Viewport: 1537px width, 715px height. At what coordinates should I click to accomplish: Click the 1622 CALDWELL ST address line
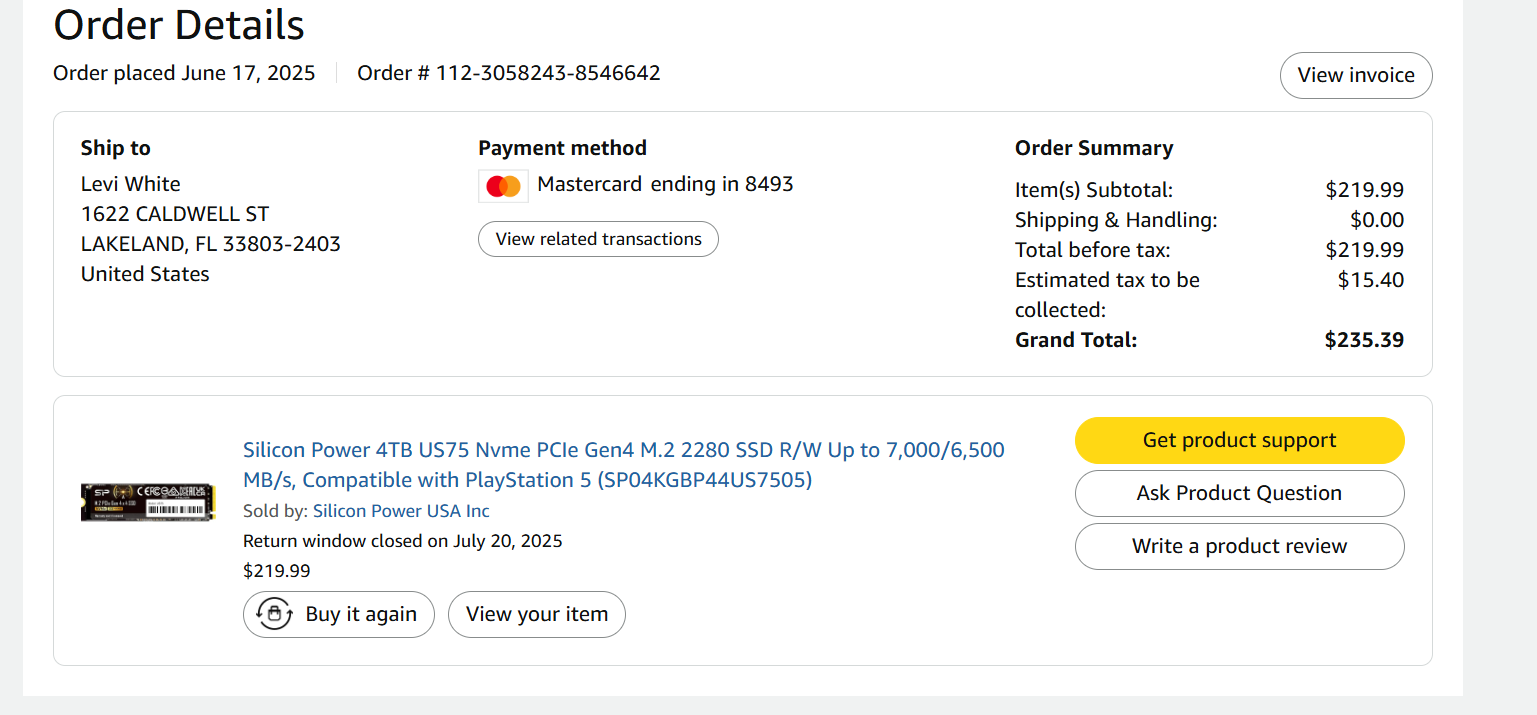pyautogui.click(x=175, y=214)
